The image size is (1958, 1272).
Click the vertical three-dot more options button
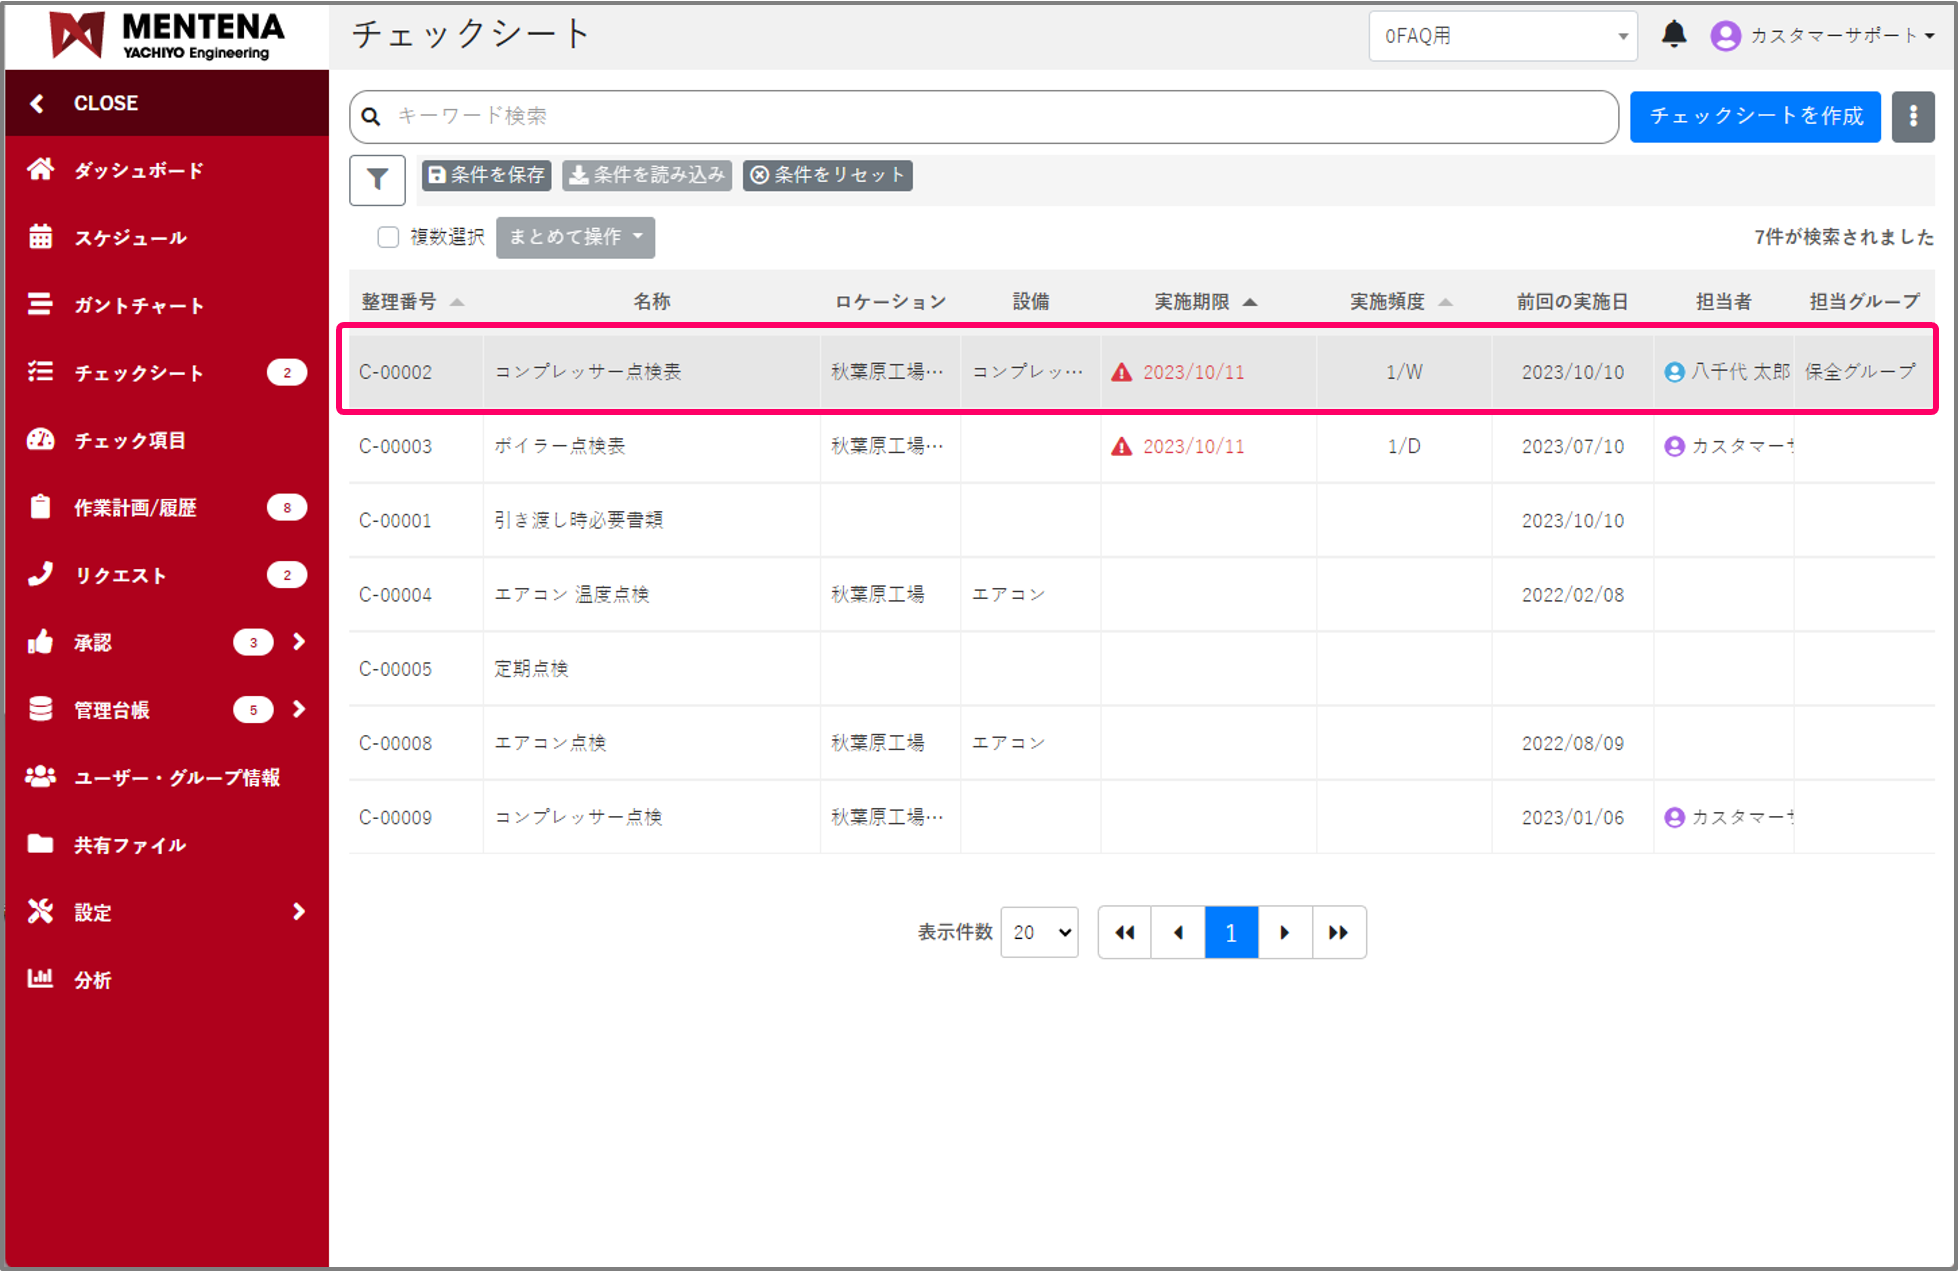coord(1912,116)
